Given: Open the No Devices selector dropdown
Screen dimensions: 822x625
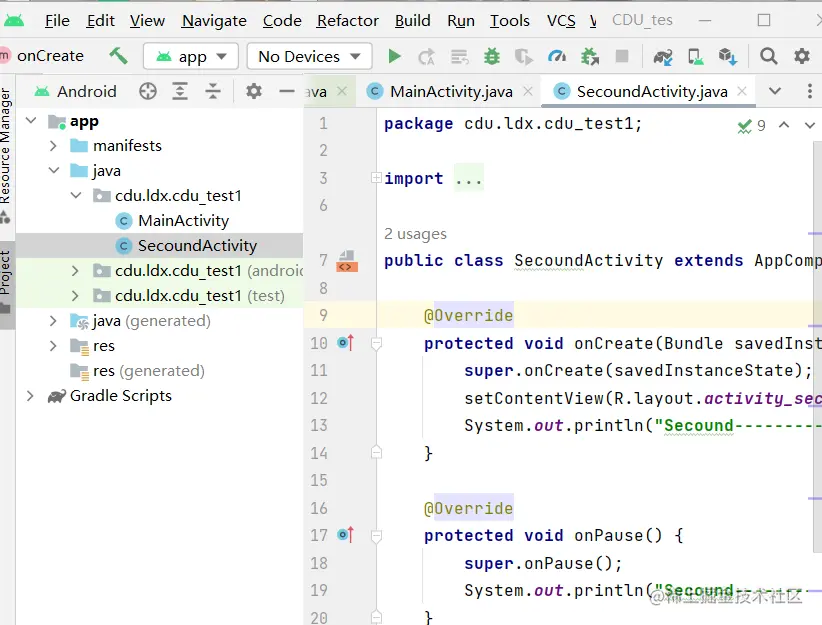Looking at the screenshot, I should pos(309,56).
